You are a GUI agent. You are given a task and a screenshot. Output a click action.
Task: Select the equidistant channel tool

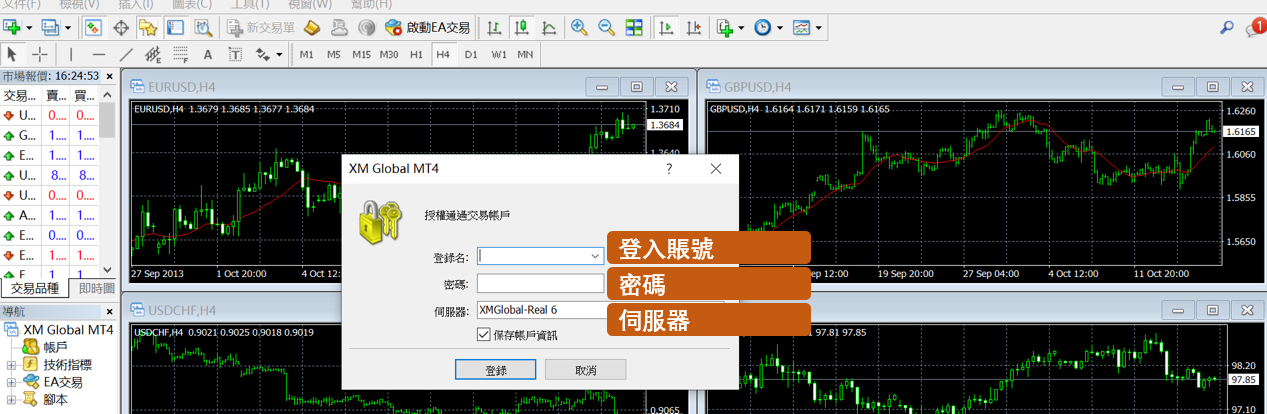pos(153,54)
